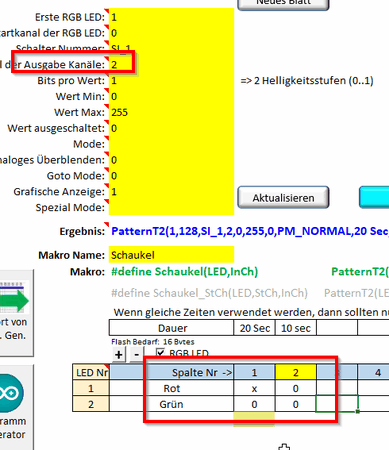Select the x cell in the Rot row
The image size is (389, 450).
click(x=254, y=388)
